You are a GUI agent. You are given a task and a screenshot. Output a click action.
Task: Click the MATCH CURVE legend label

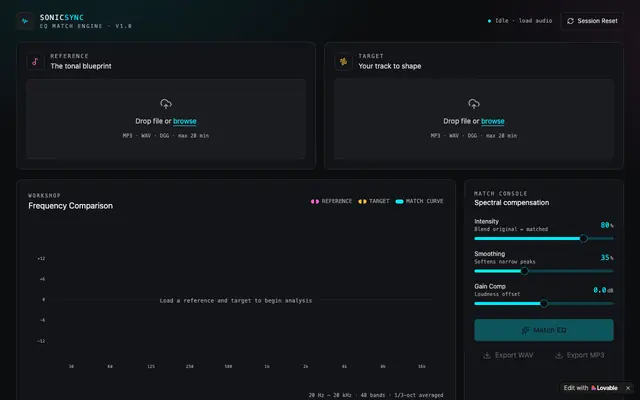point(424,201)
